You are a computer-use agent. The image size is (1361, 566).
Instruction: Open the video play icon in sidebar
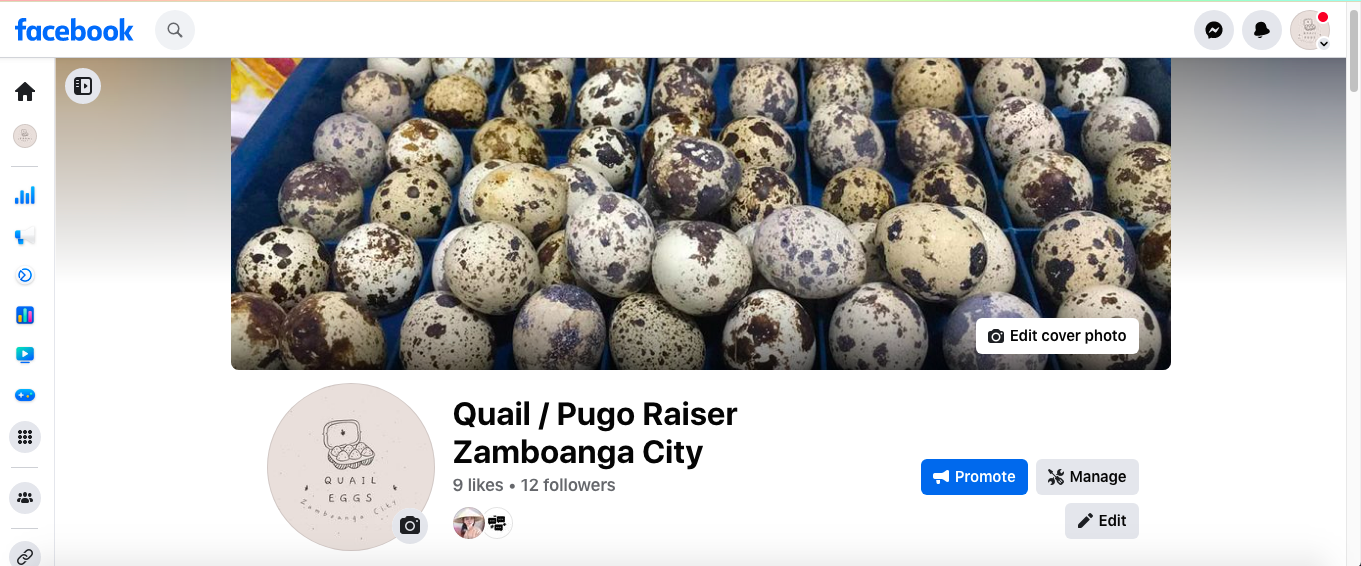[25, 355]
